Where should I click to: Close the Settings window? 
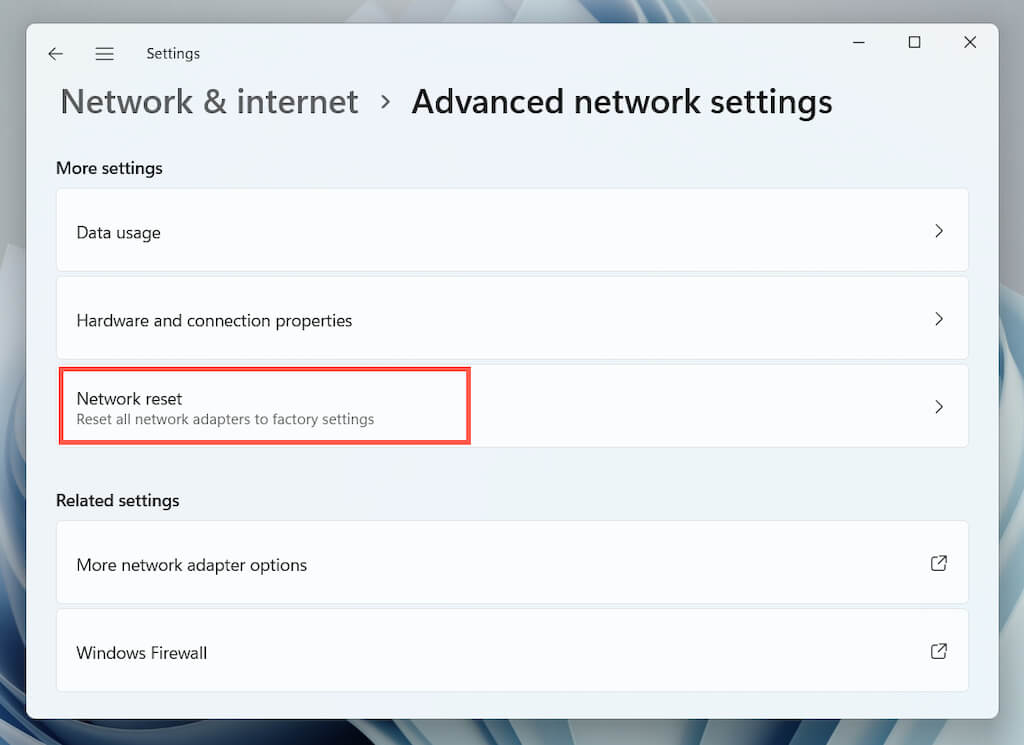tap(969, 42)
